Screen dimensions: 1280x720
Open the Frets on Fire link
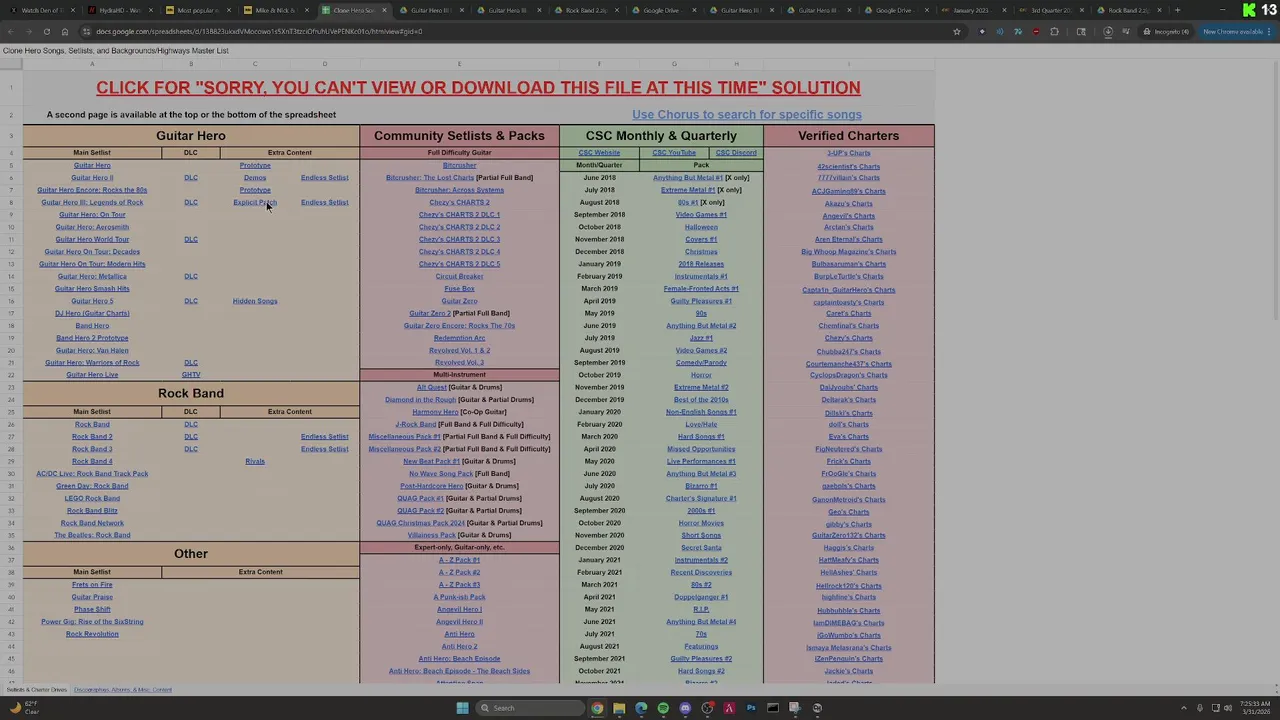(92, 585)
